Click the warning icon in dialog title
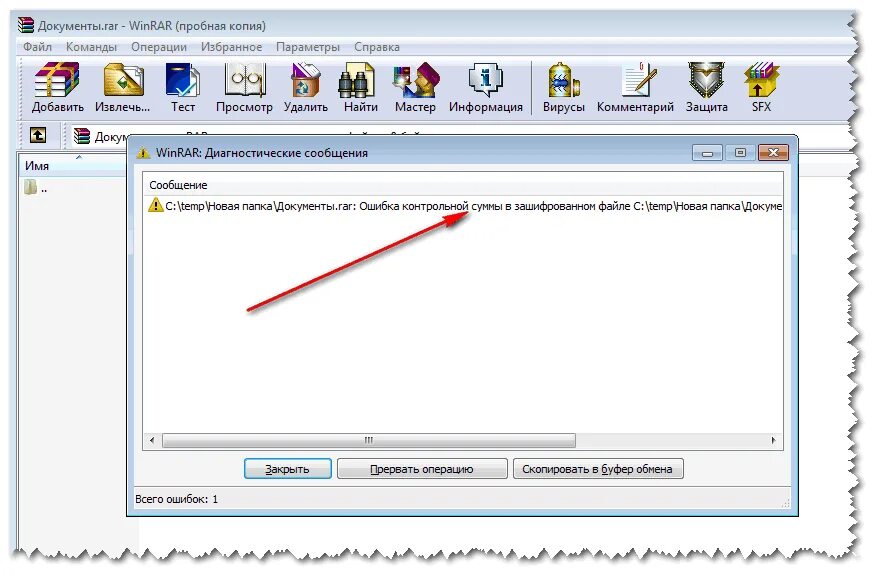Viewport: 876px width, 576px height. (x=143, y=153)
